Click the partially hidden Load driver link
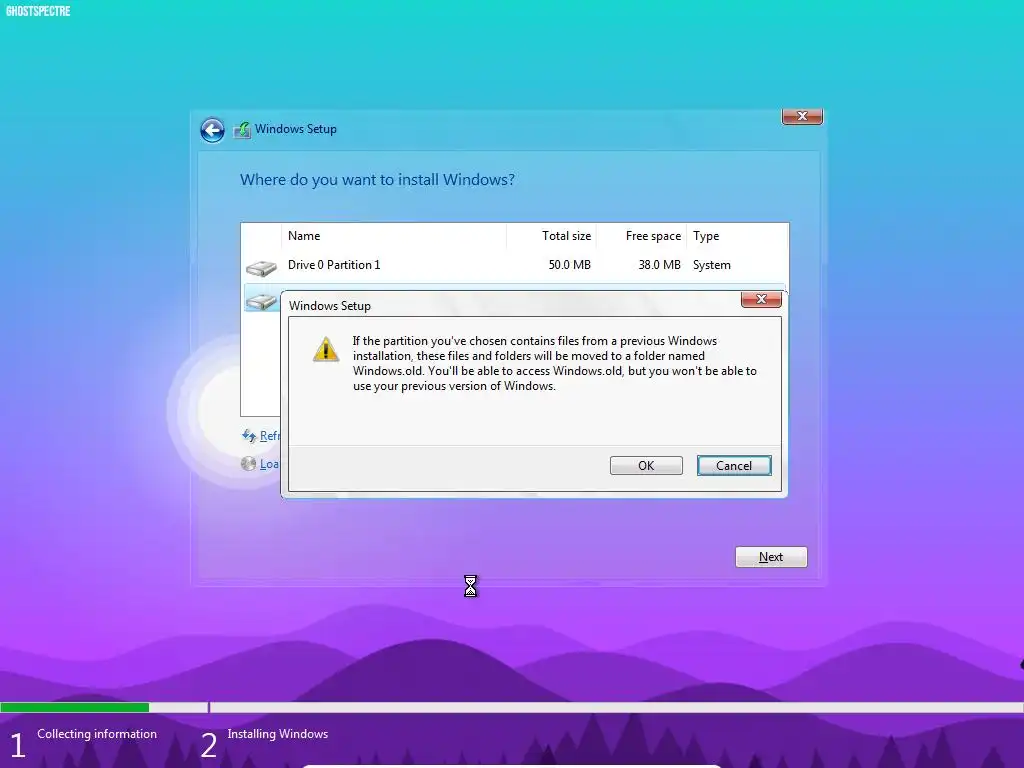 tap(270, 464)
